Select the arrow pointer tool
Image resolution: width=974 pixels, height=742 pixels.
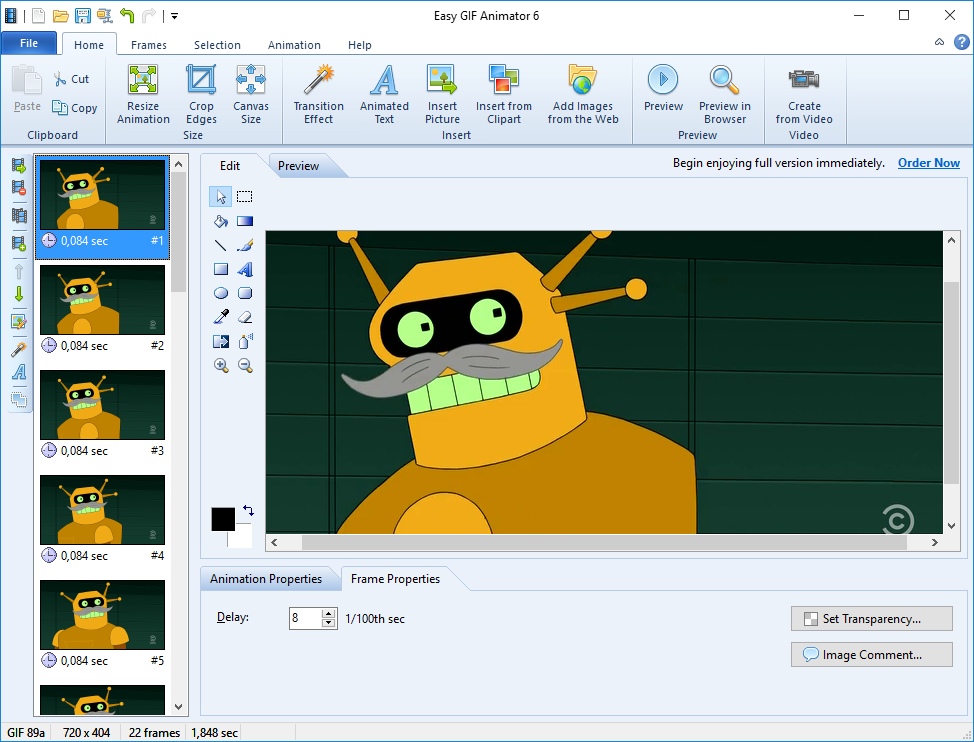coord(221,197)
